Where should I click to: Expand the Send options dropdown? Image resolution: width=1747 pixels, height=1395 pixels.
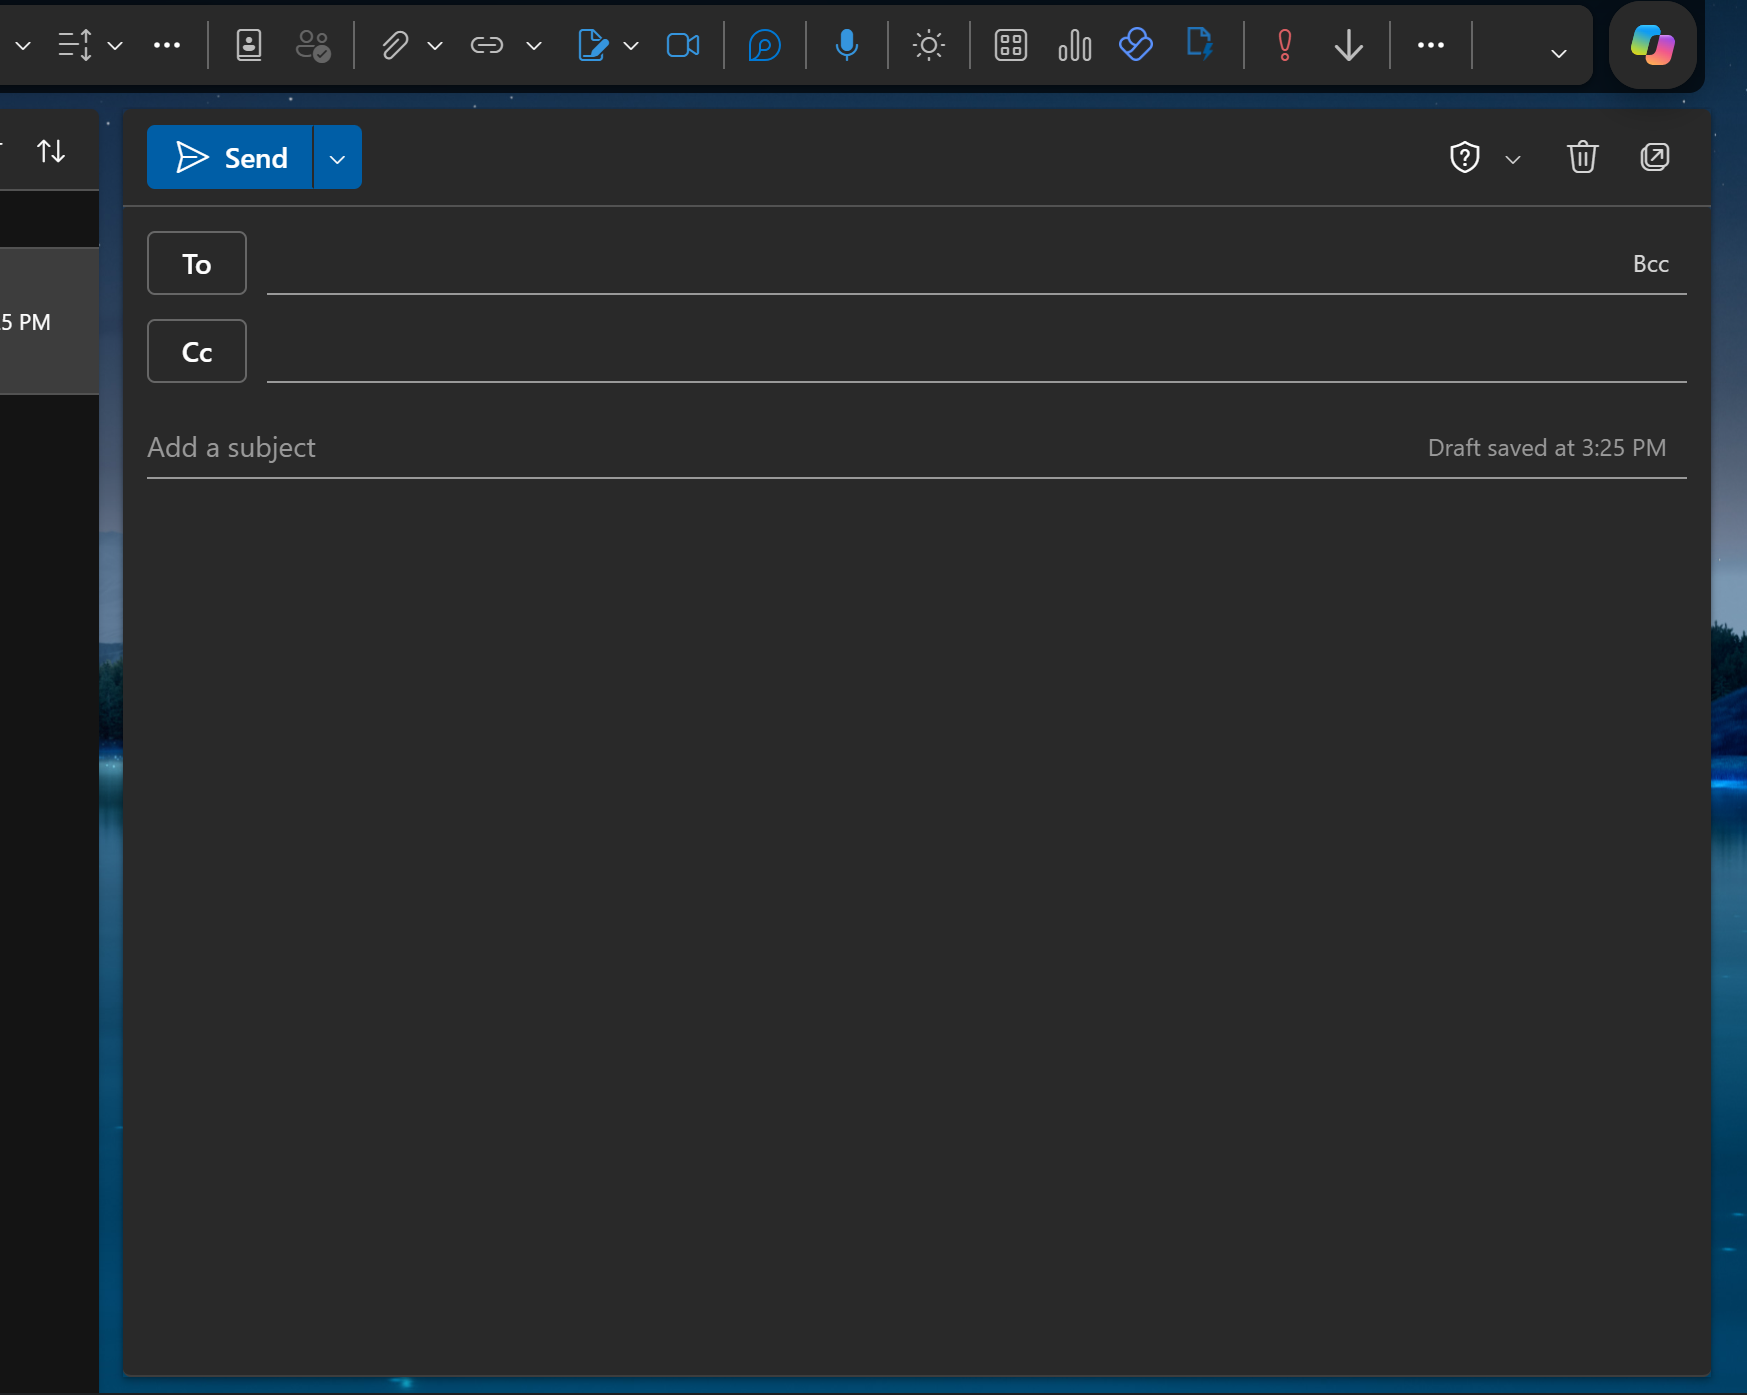tap(338, 158)
